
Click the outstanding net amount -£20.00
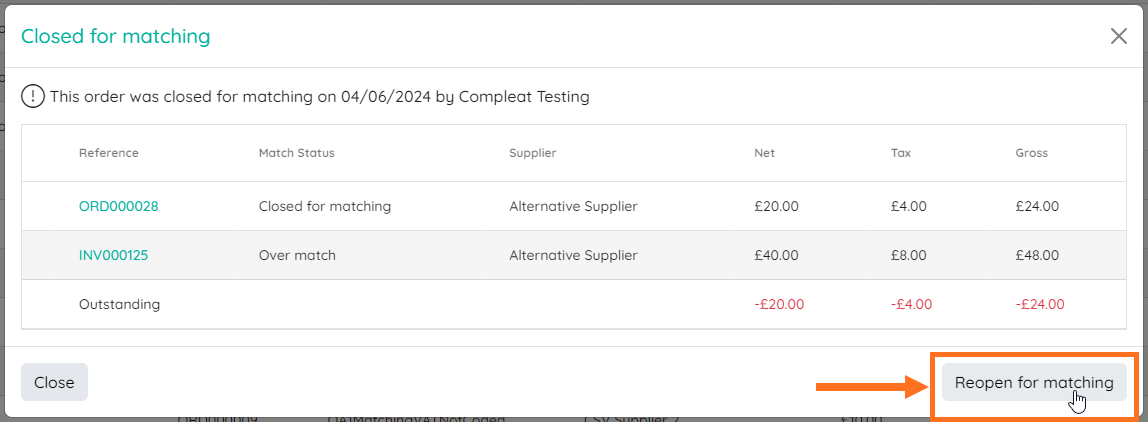click(x=779, y=304)
